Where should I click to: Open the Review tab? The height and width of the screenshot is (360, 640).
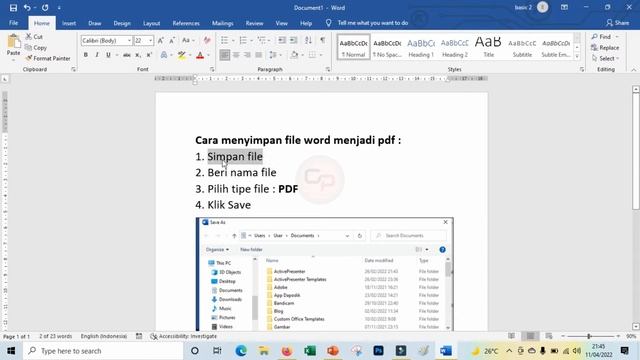coord(254,23)
